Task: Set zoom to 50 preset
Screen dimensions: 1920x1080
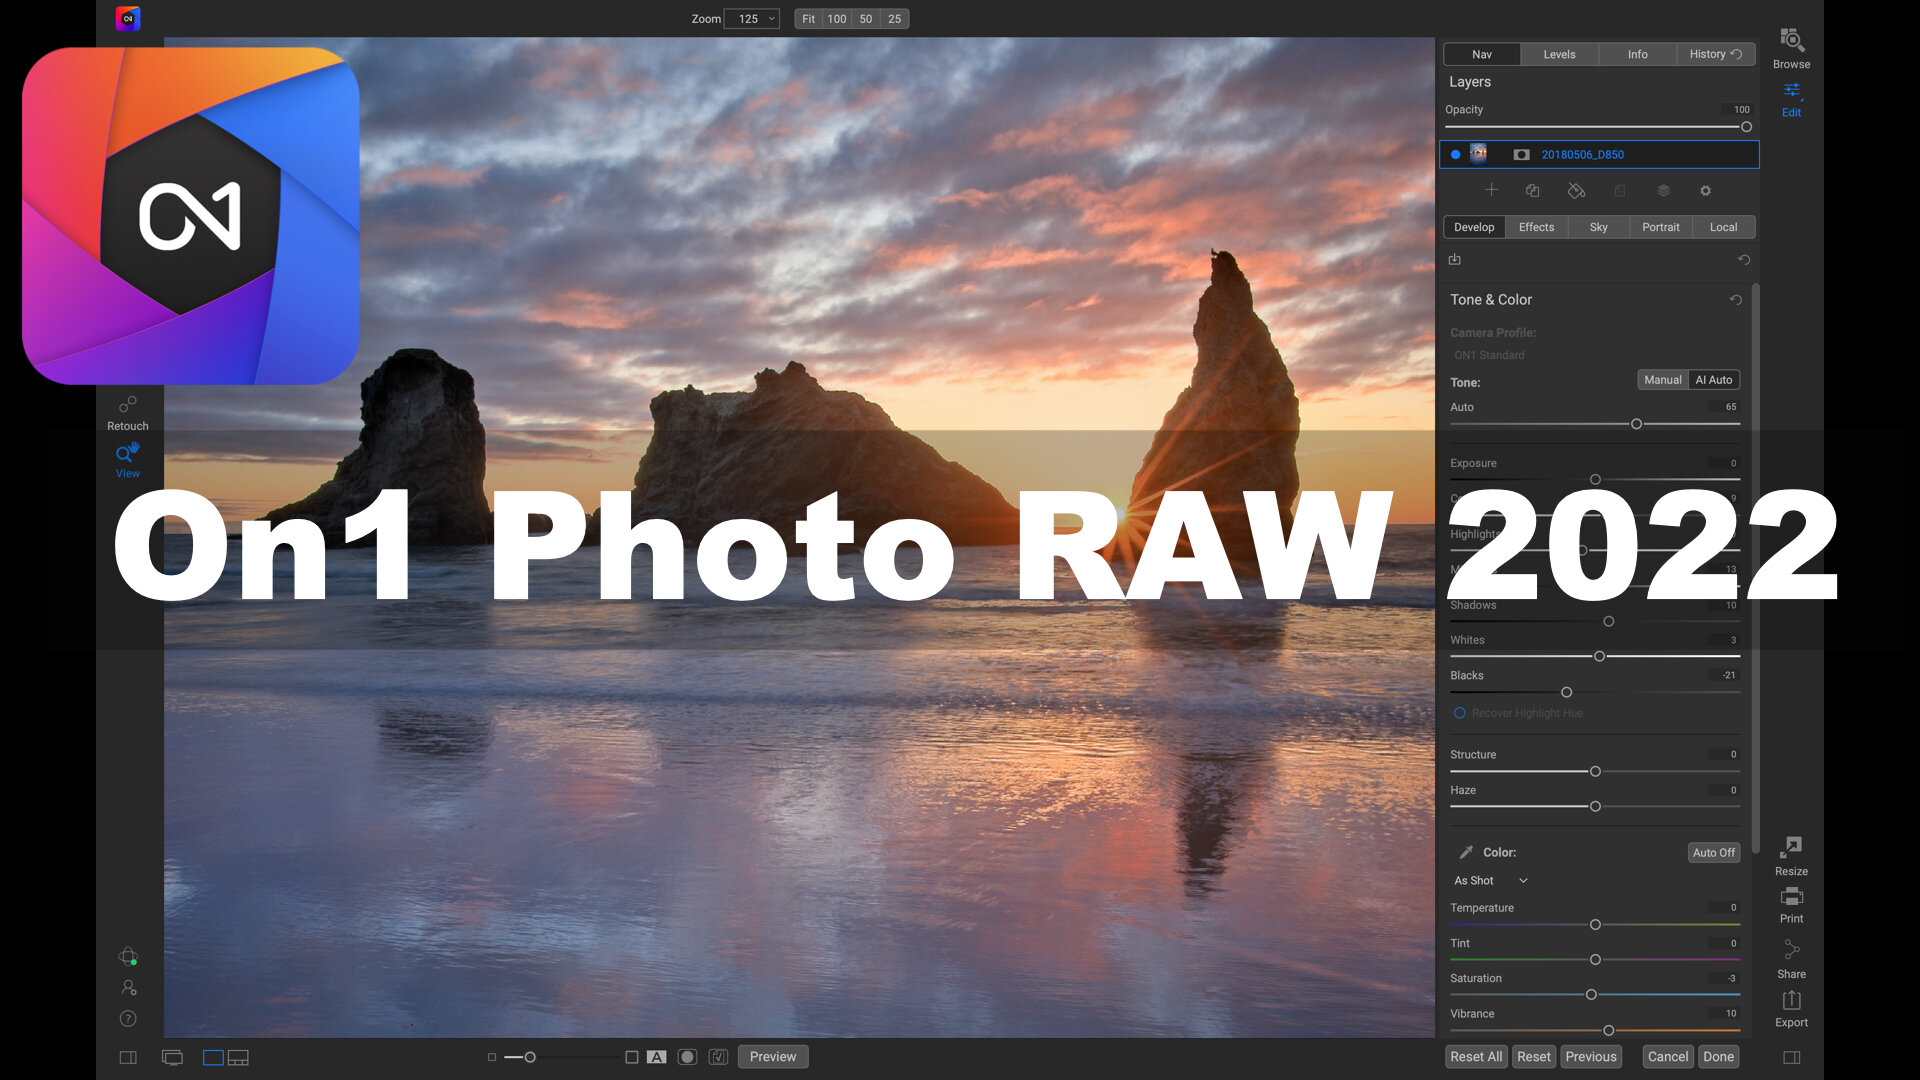Action: [866, 19]
